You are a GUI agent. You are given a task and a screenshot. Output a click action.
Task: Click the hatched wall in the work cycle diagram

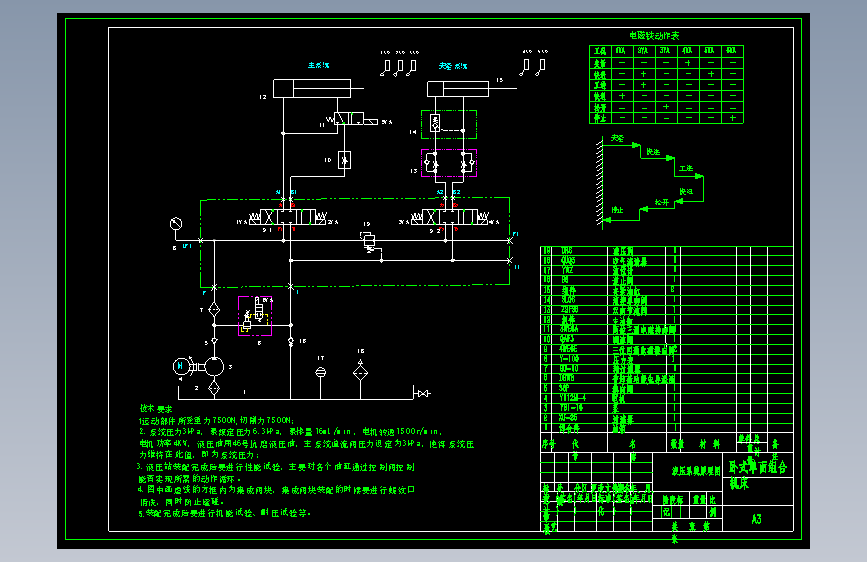point(599,182)
